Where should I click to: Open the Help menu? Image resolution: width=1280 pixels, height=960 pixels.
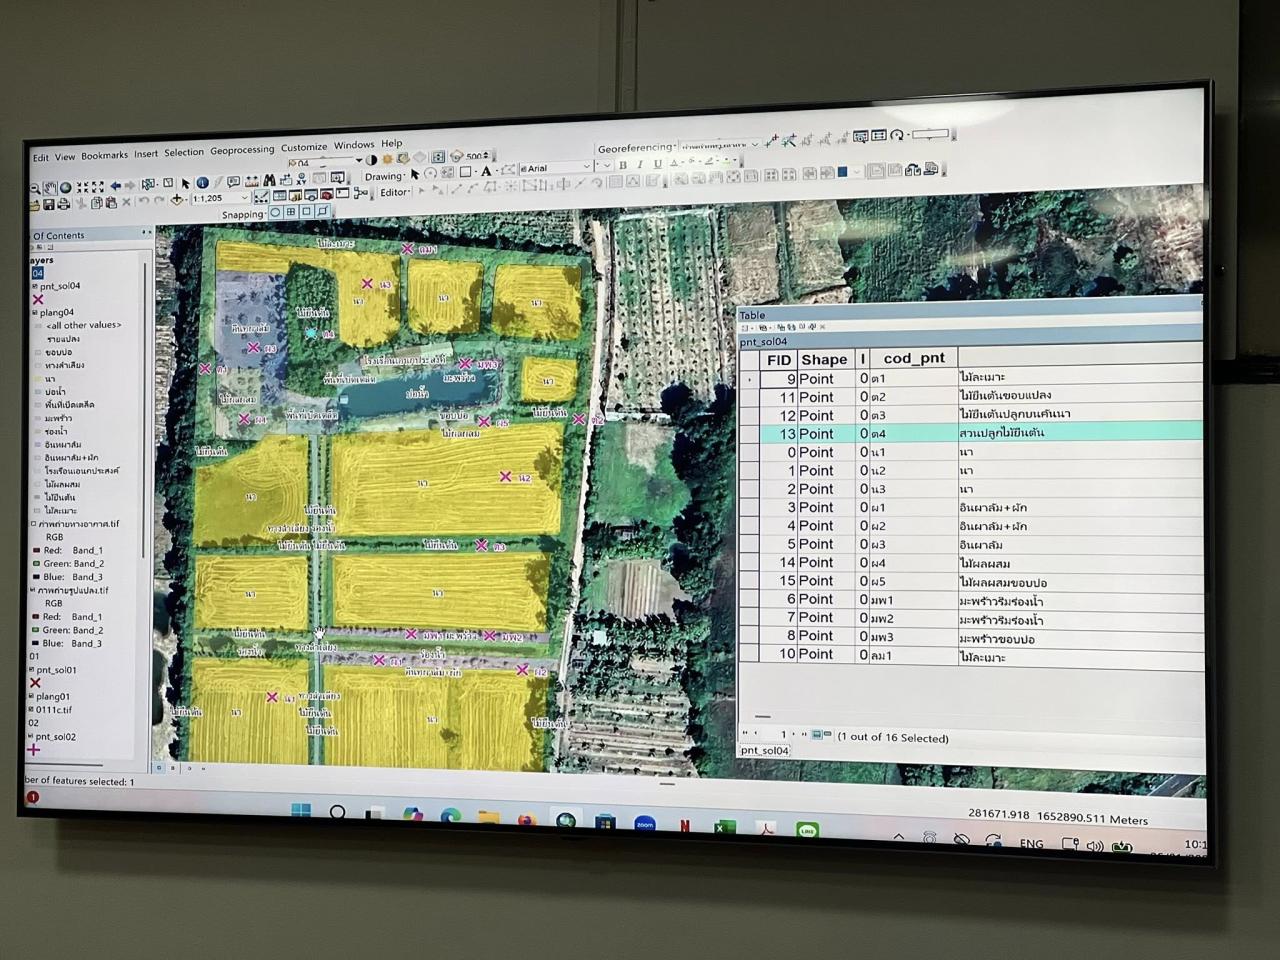(392, 144)
